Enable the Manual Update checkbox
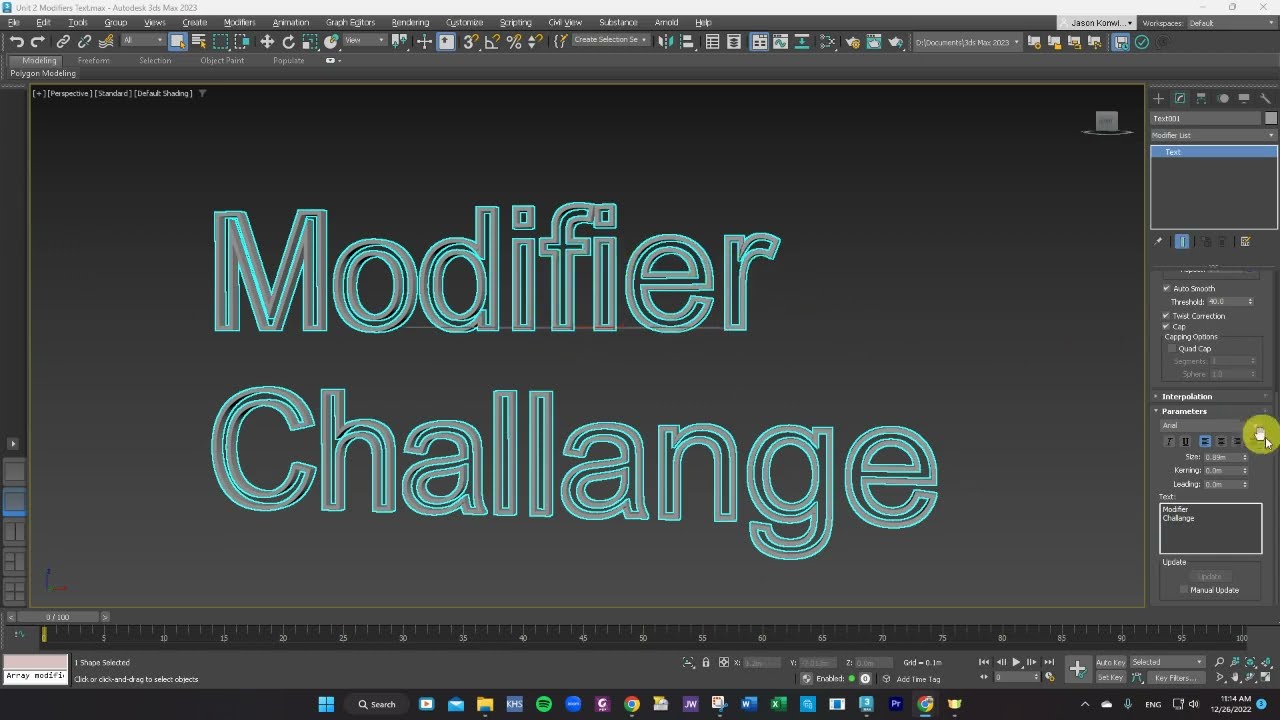Screen dimensions: 1280x720 coord(1184,590)
